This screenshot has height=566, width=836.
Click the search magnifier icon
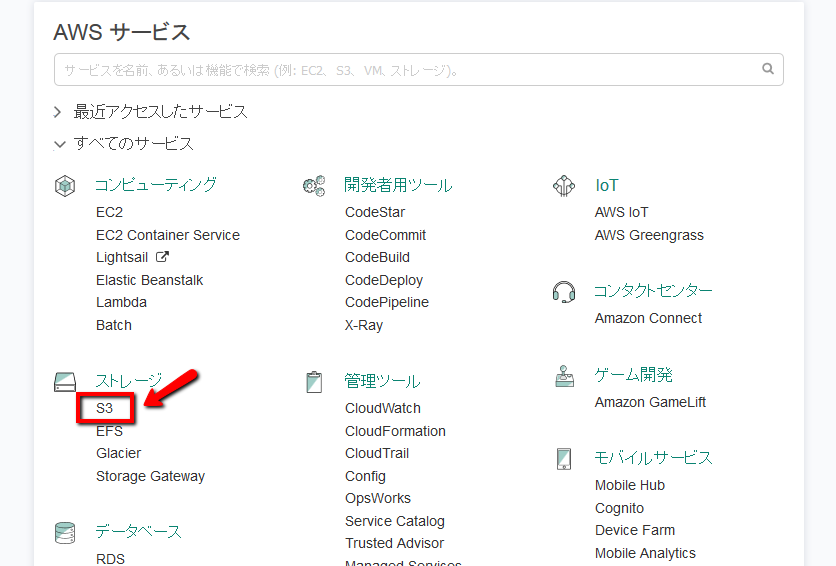[768, 69]
